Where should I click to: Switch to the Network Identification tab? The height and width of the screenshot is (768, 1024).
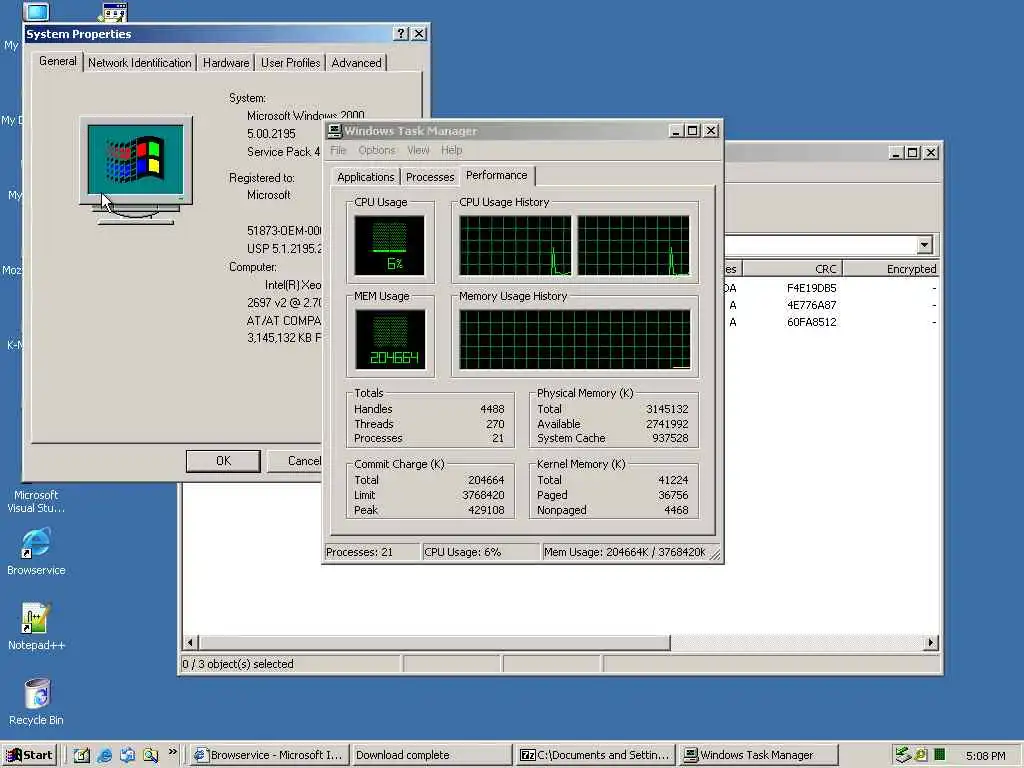(140, 63)
